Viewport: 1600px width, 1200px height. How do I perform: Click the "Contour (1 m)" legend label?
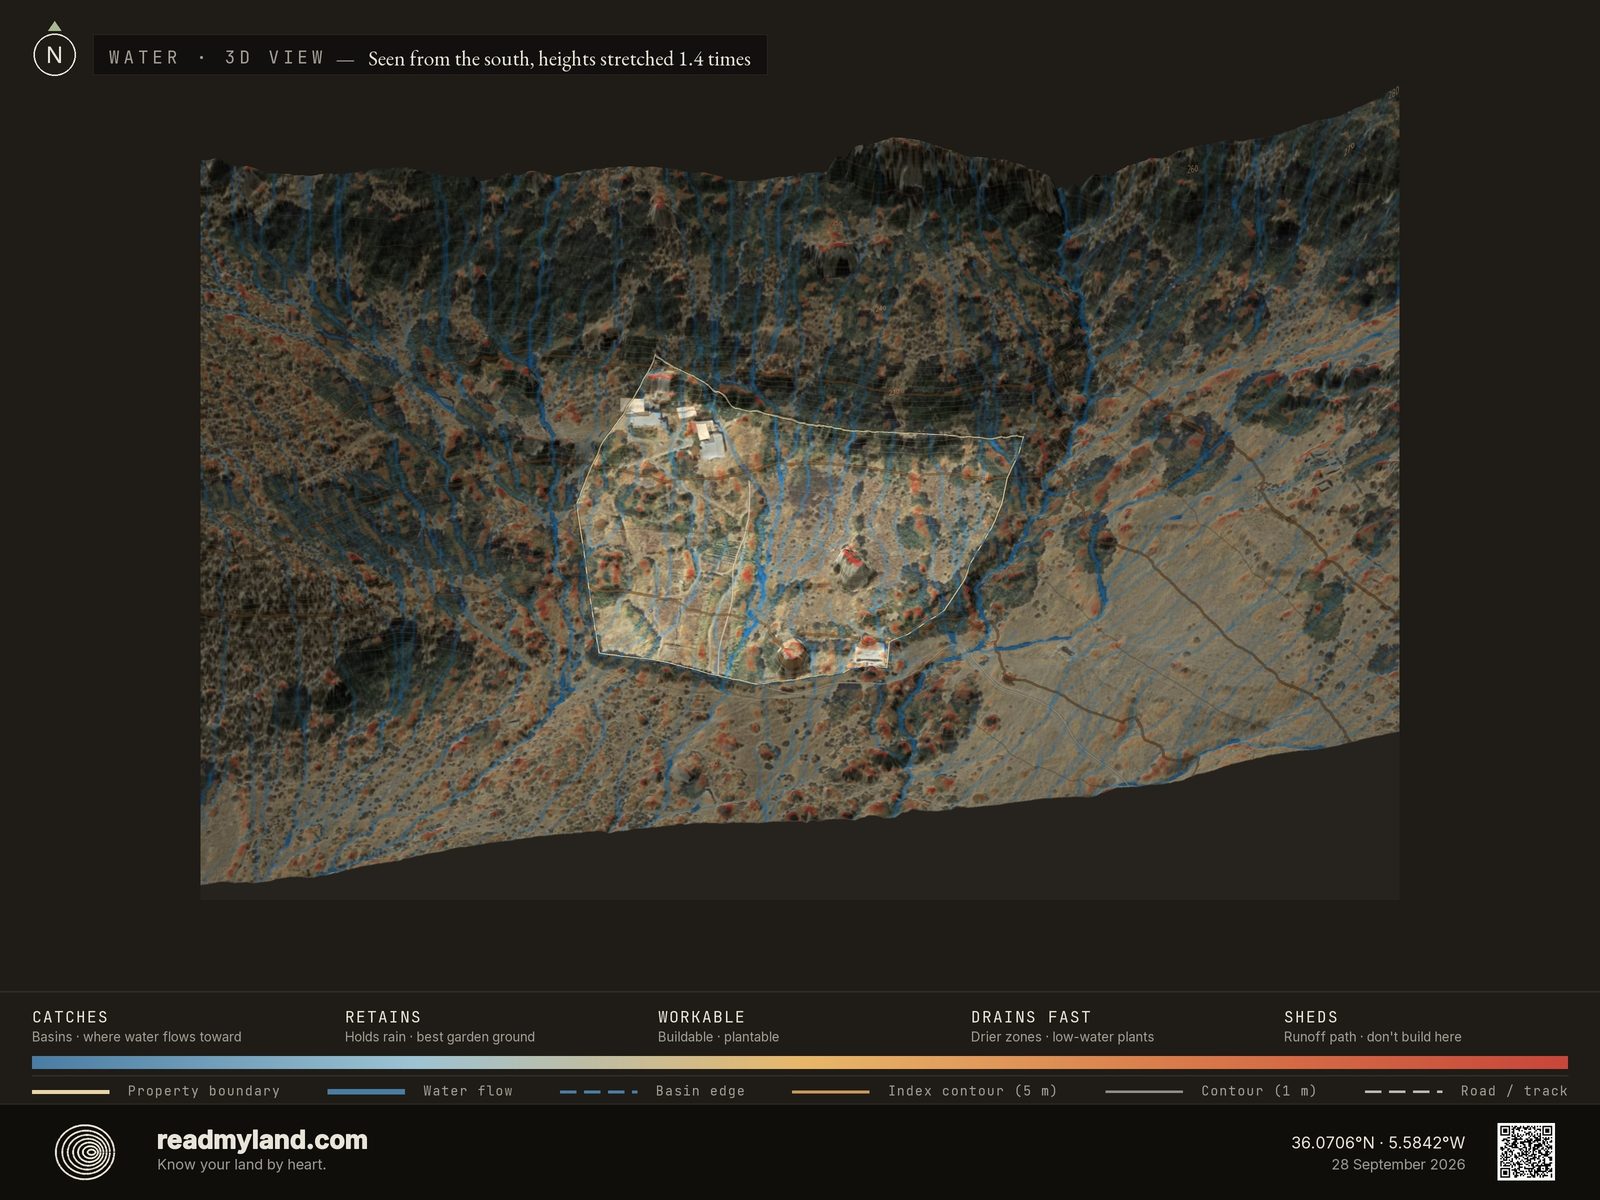tap(1259, 1091)
